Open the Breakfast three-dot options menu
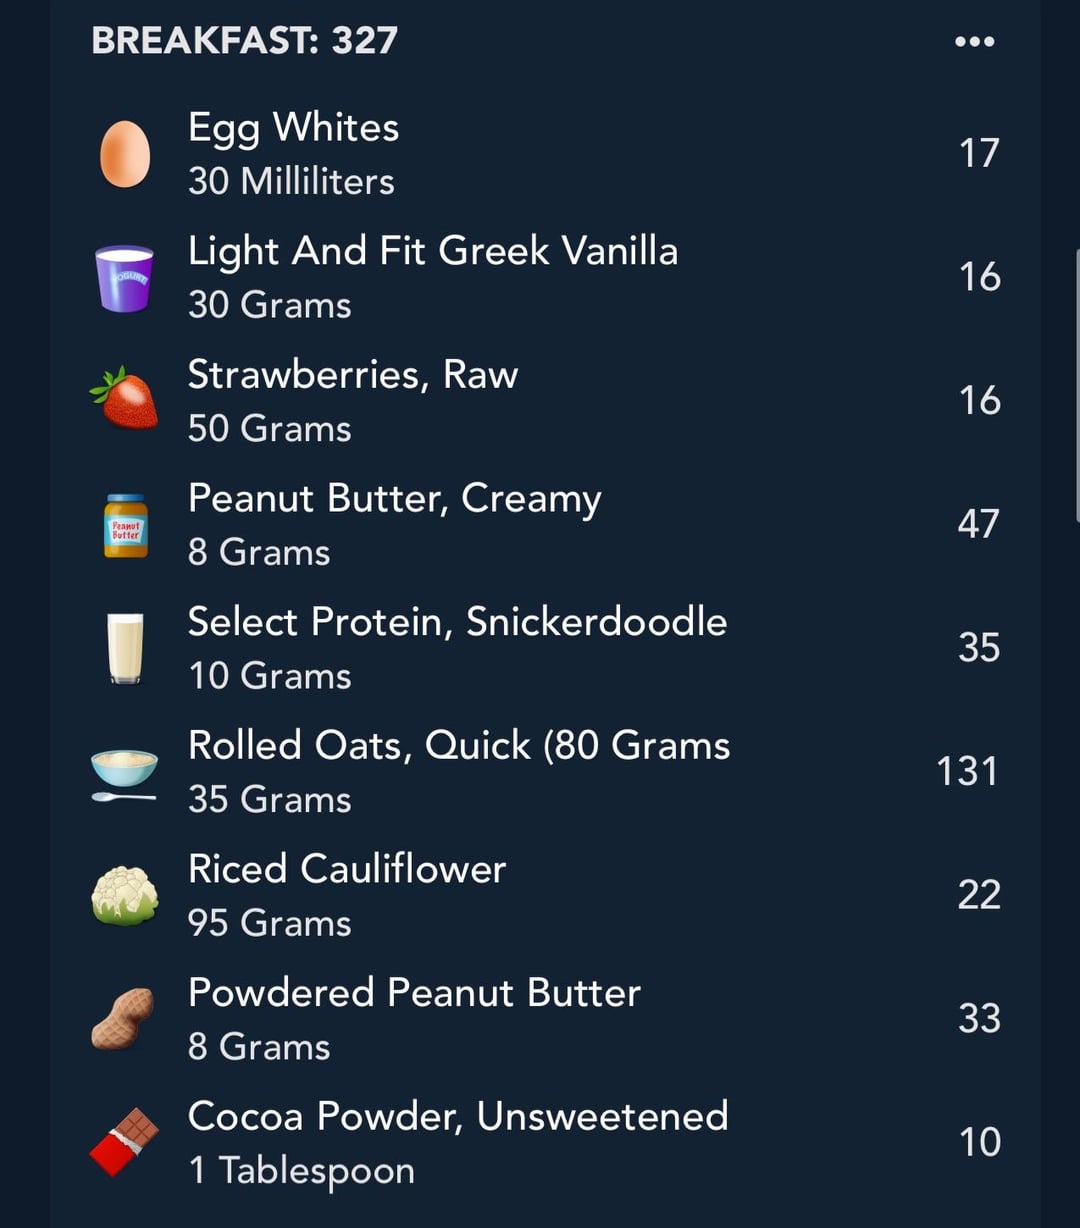This screenshot has width=1080, height=1228. (974, 42)
